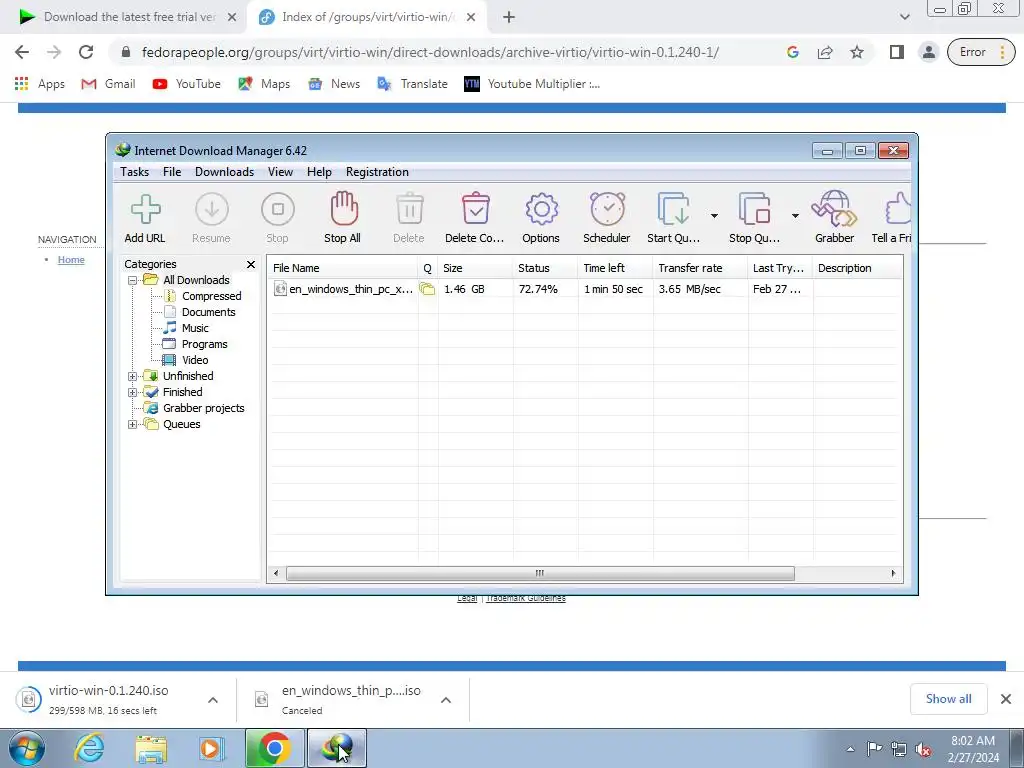Select the Music category
1024x768 pixels.
pyautogui.click(x=195, y=328)
